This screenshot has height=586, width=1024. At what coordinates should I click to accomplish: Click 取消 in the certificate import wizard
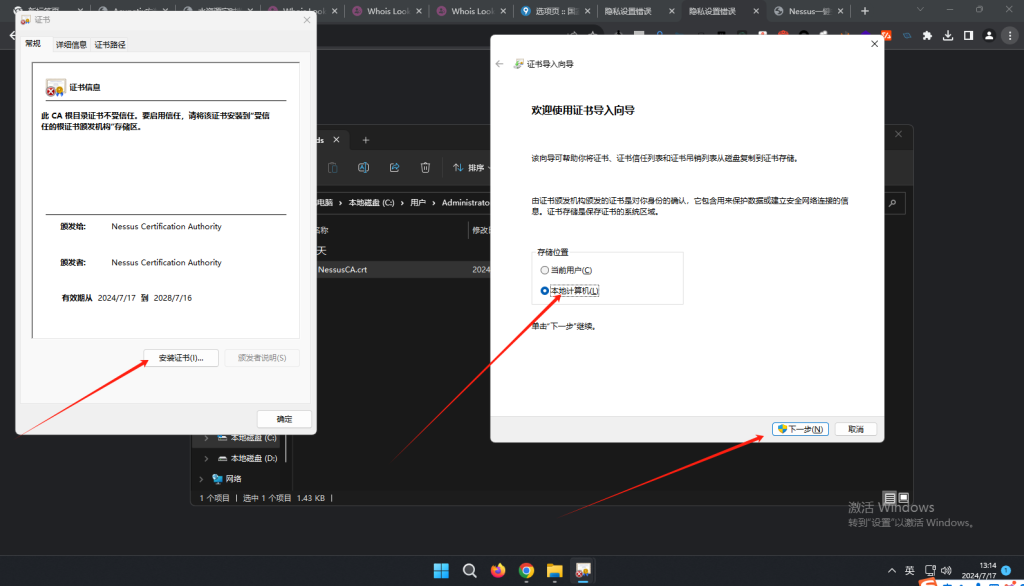pos(856,429)
